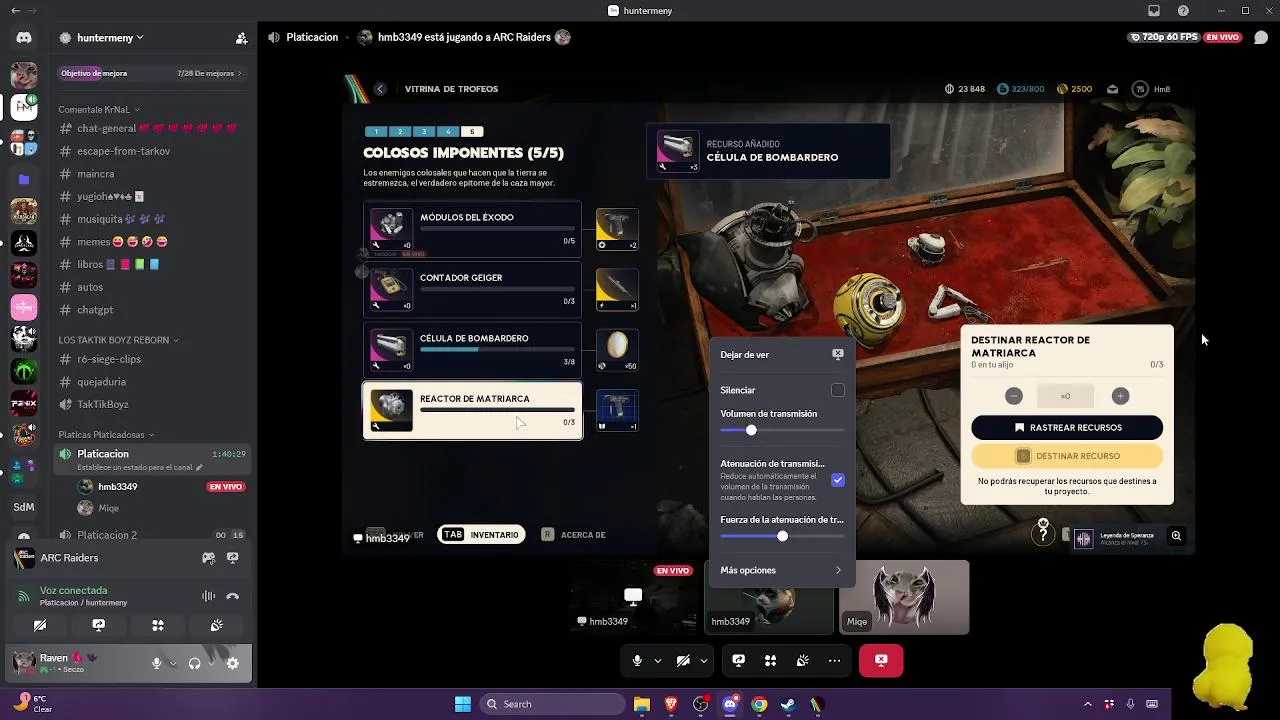Mute the microphone in bottom call bar
Image resolution: width=1280 pixels, height=720 pixels.
tap(637, 660)
